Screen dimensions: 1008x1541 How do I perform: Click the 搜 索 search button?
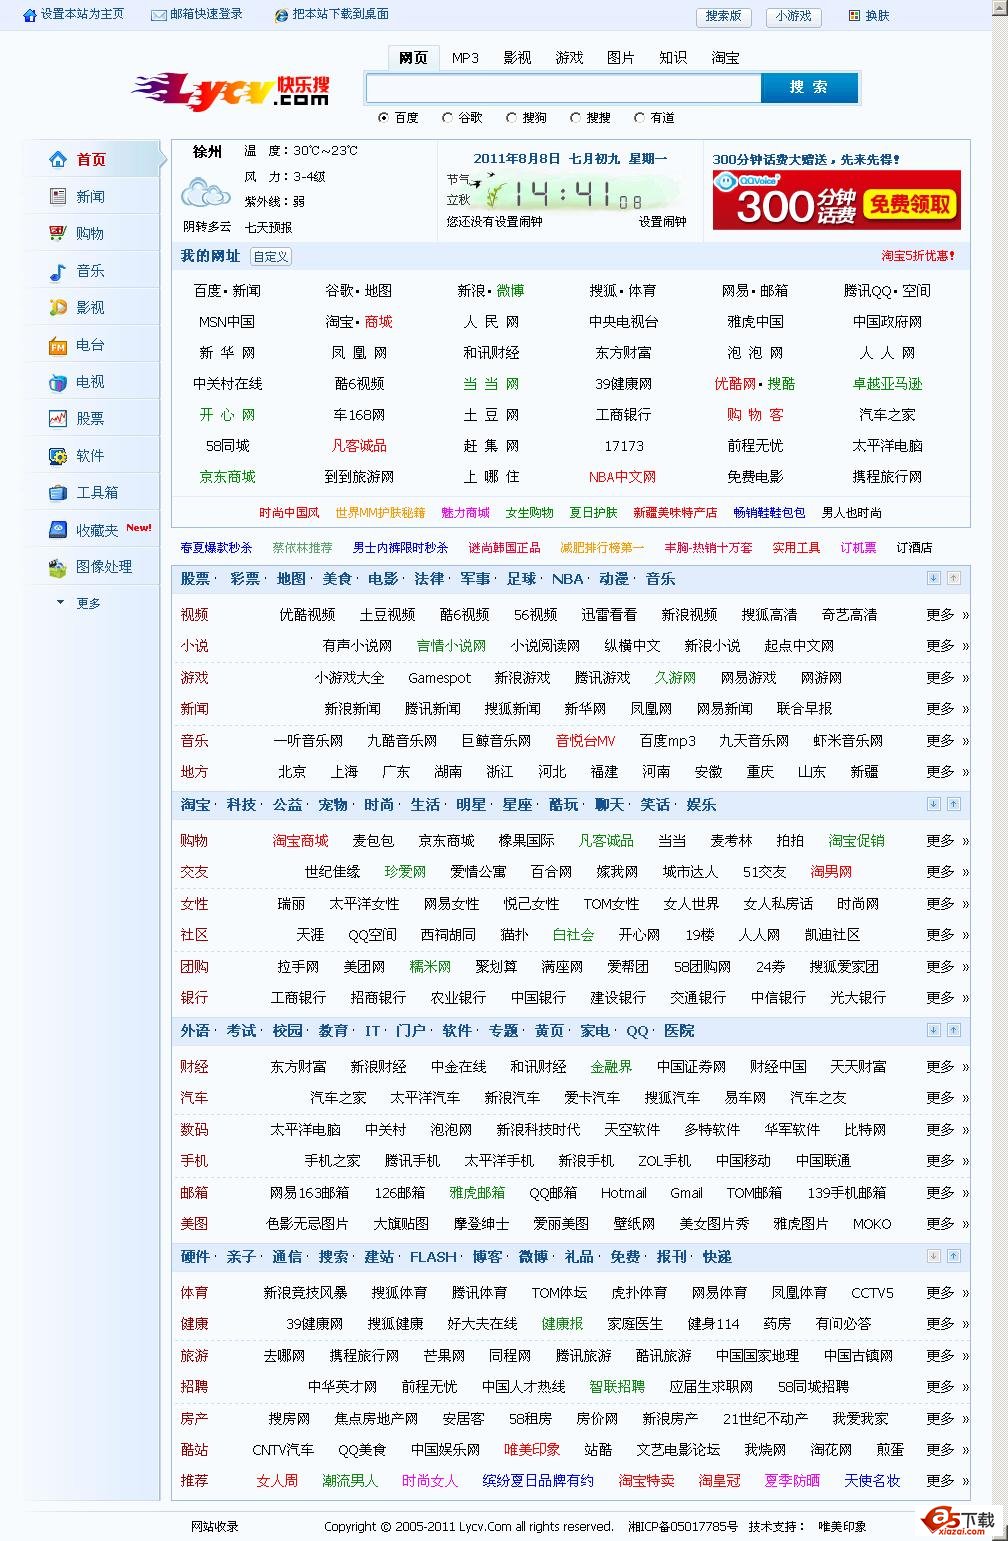pyautogui.click(x=809, y=88)
